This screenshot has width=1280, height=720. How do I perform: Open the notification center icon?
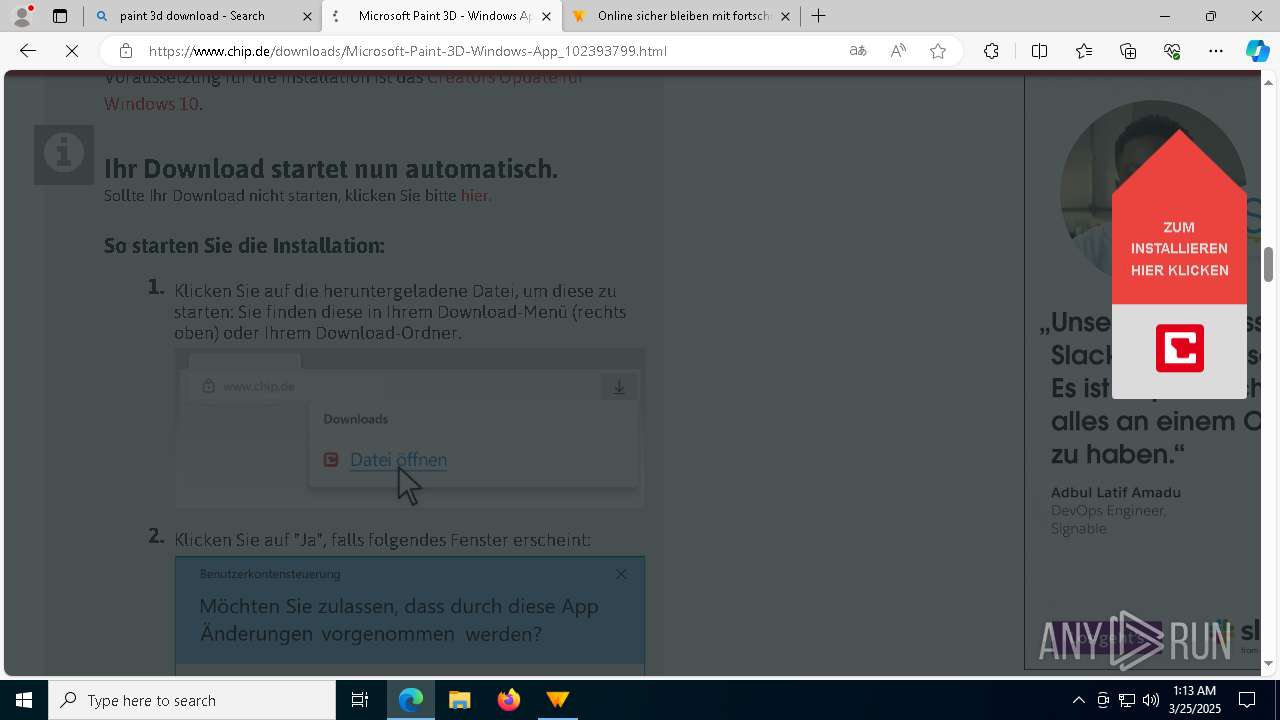coord(1247,700)
